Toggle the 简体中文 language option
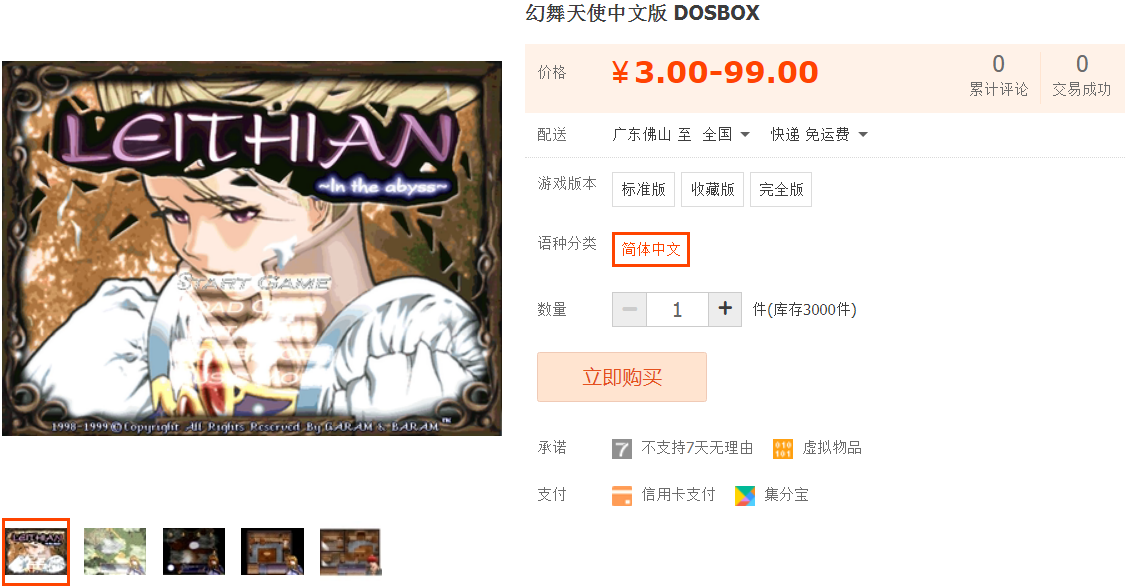 click(651, 249)
